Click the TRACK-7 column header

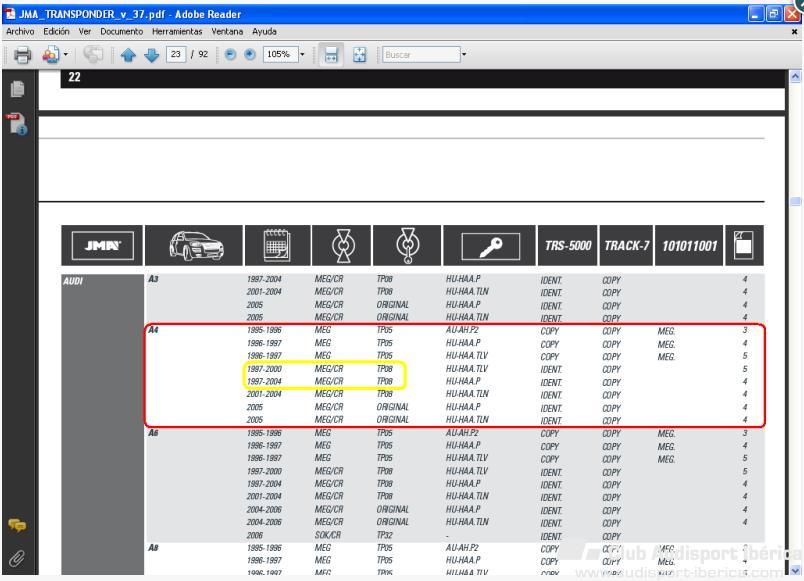point(627,246)
